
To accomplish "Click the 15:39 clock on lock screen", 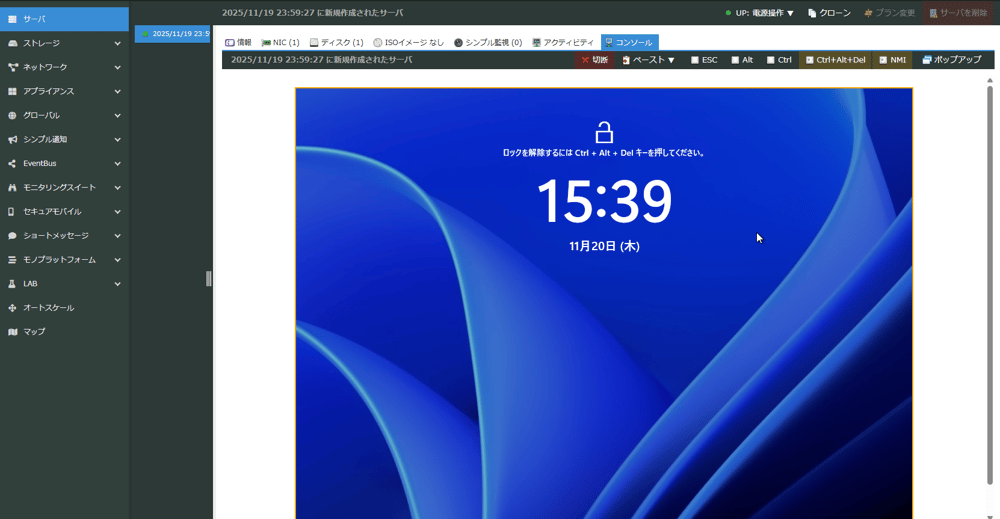I will [604, 201].
